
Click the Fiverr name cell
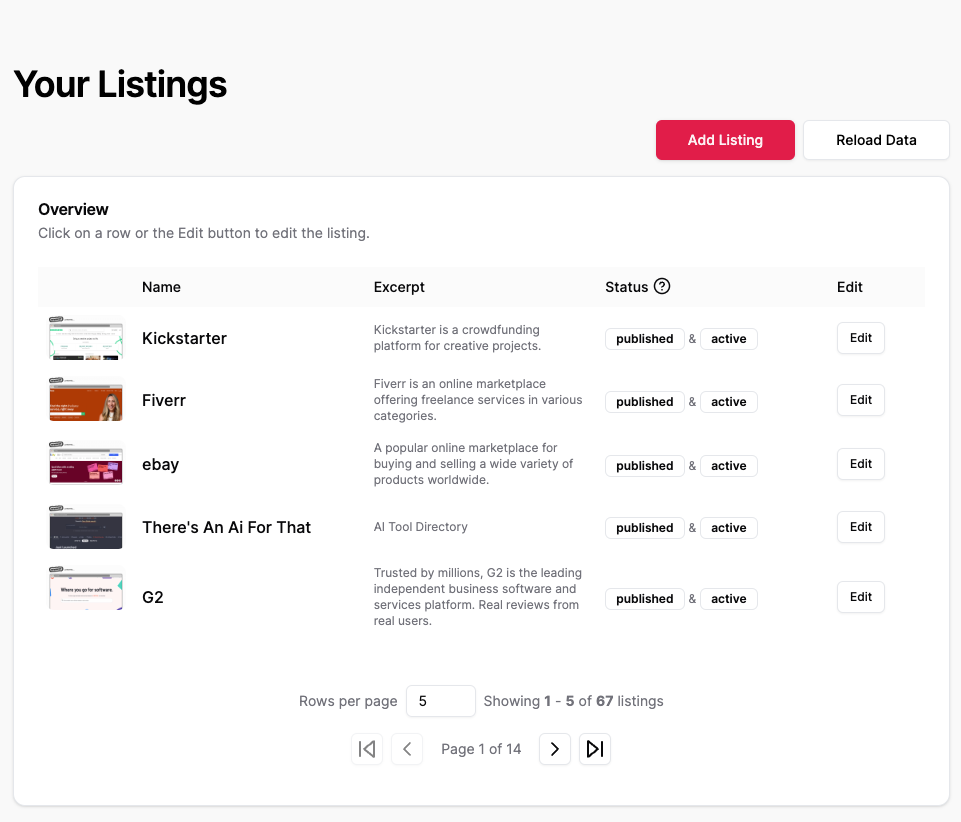pyautogui.click(x=164, y=400)
